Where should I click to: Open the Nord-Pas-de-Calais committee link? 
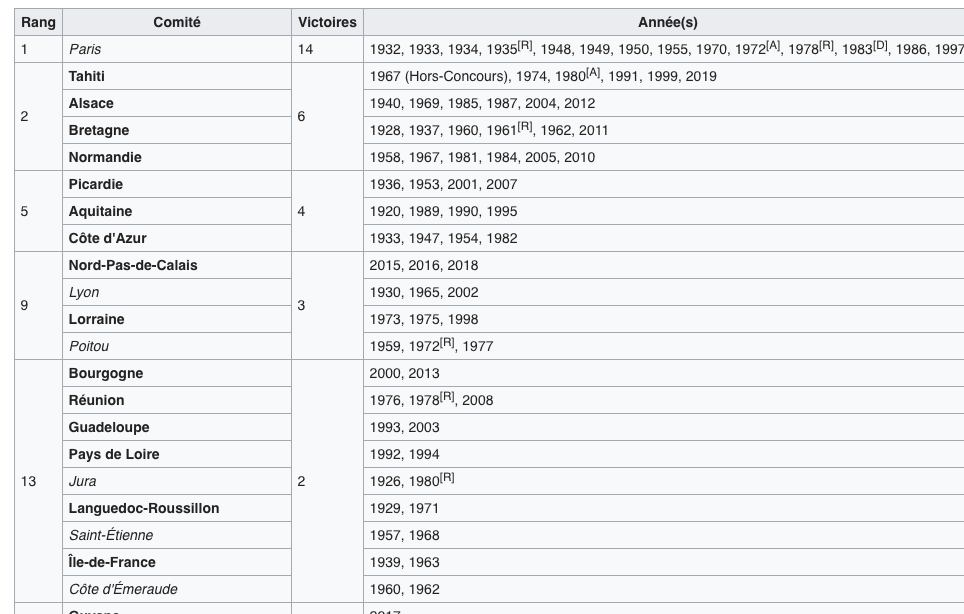coord(133,265)
